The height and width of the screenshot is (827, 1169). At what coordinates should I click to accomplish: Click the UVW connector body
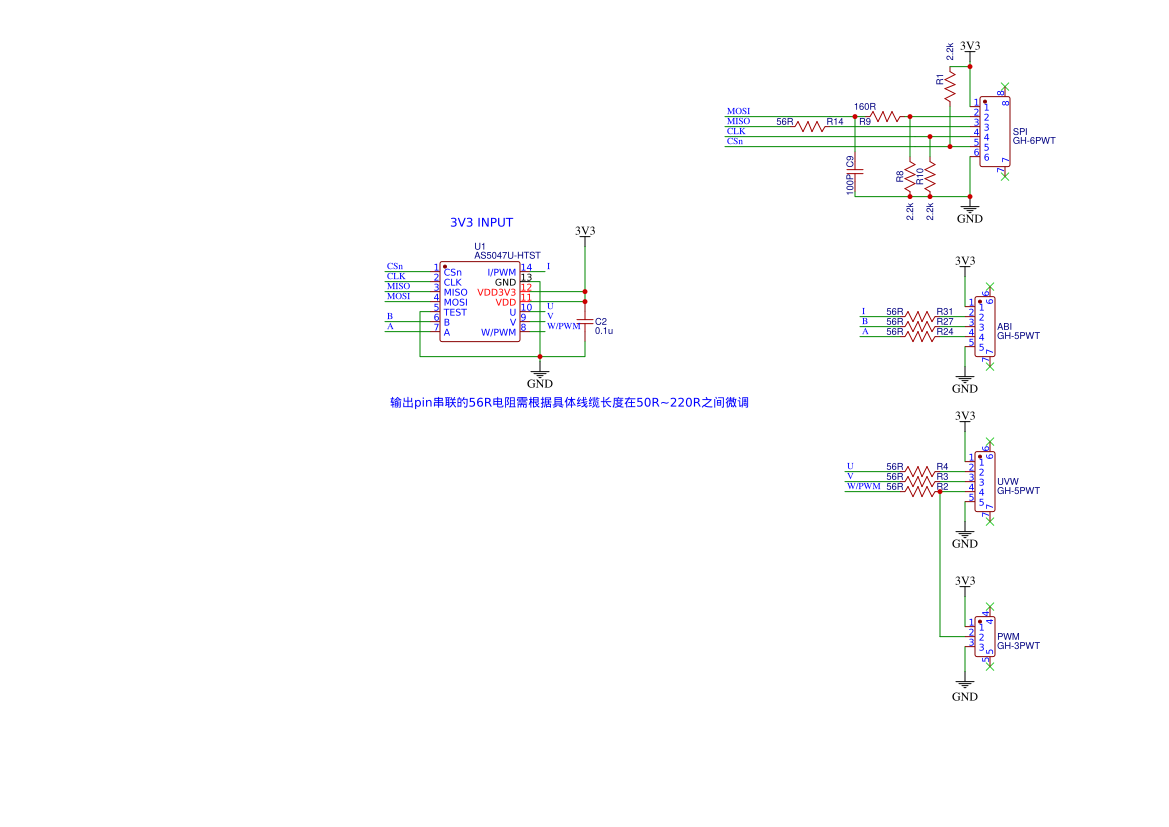pos(984,482)
